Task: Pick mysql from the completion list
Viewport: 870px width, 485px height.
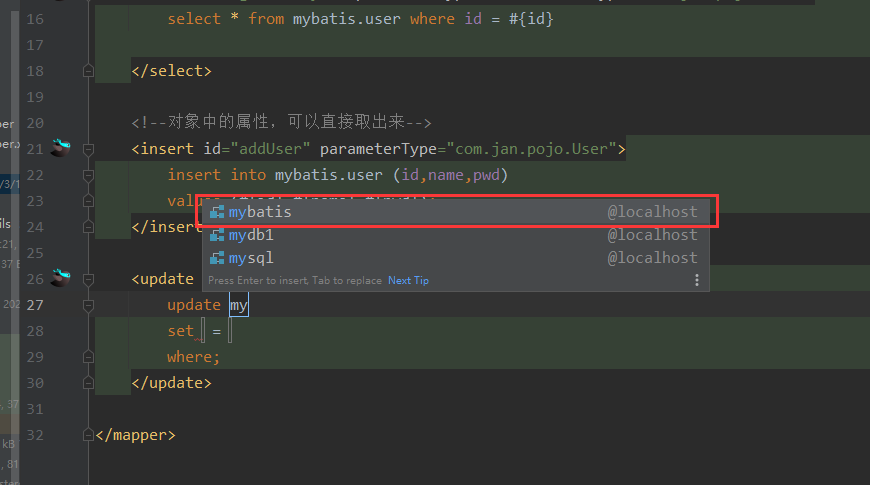Action: pyautogui.click(x=251, y=258)
